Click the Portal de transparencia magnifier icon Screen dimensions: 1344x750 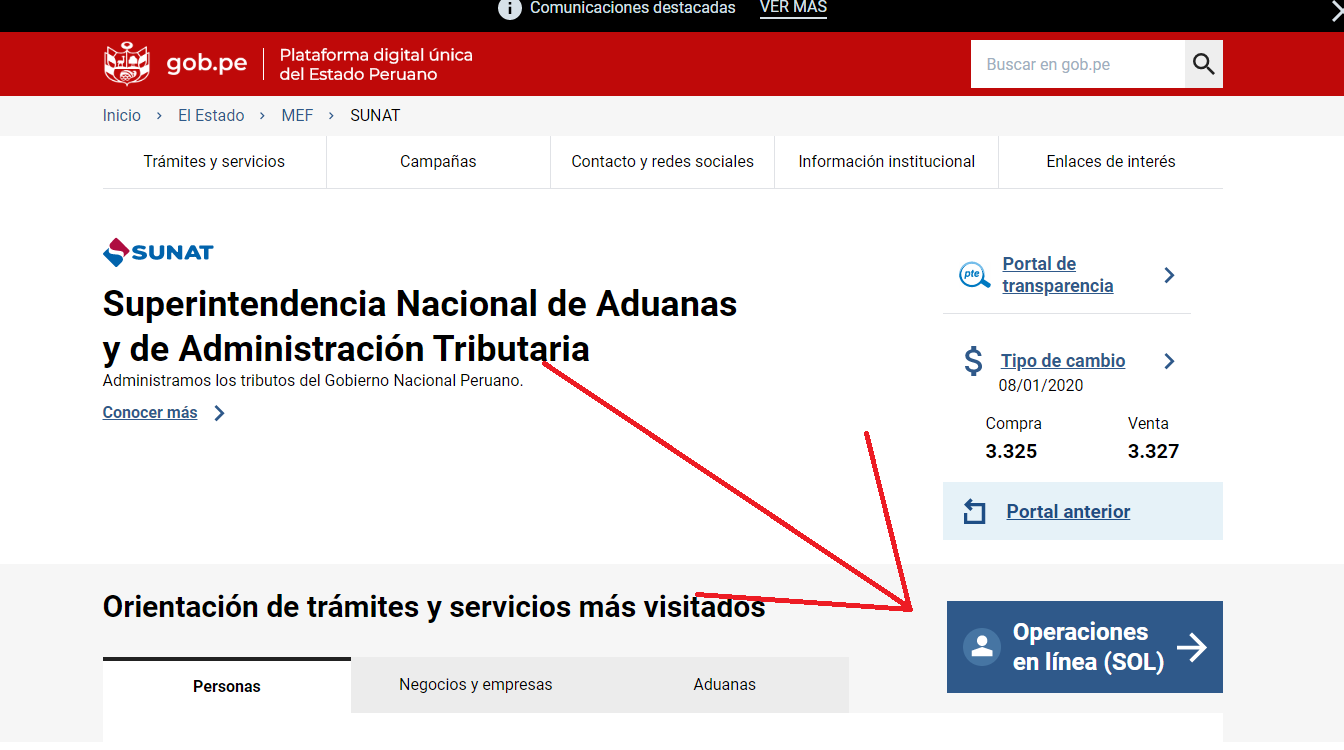pyautogui.click(x=974, y=275)
